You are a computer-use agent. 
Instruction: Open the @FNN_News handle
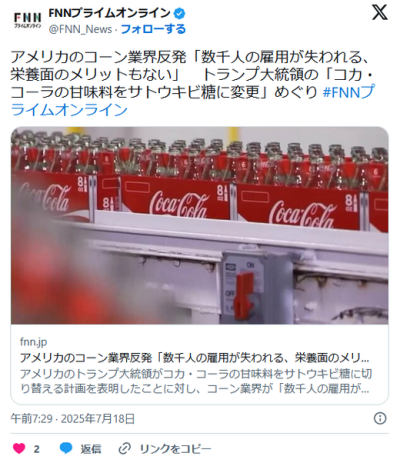click(80, 29)
